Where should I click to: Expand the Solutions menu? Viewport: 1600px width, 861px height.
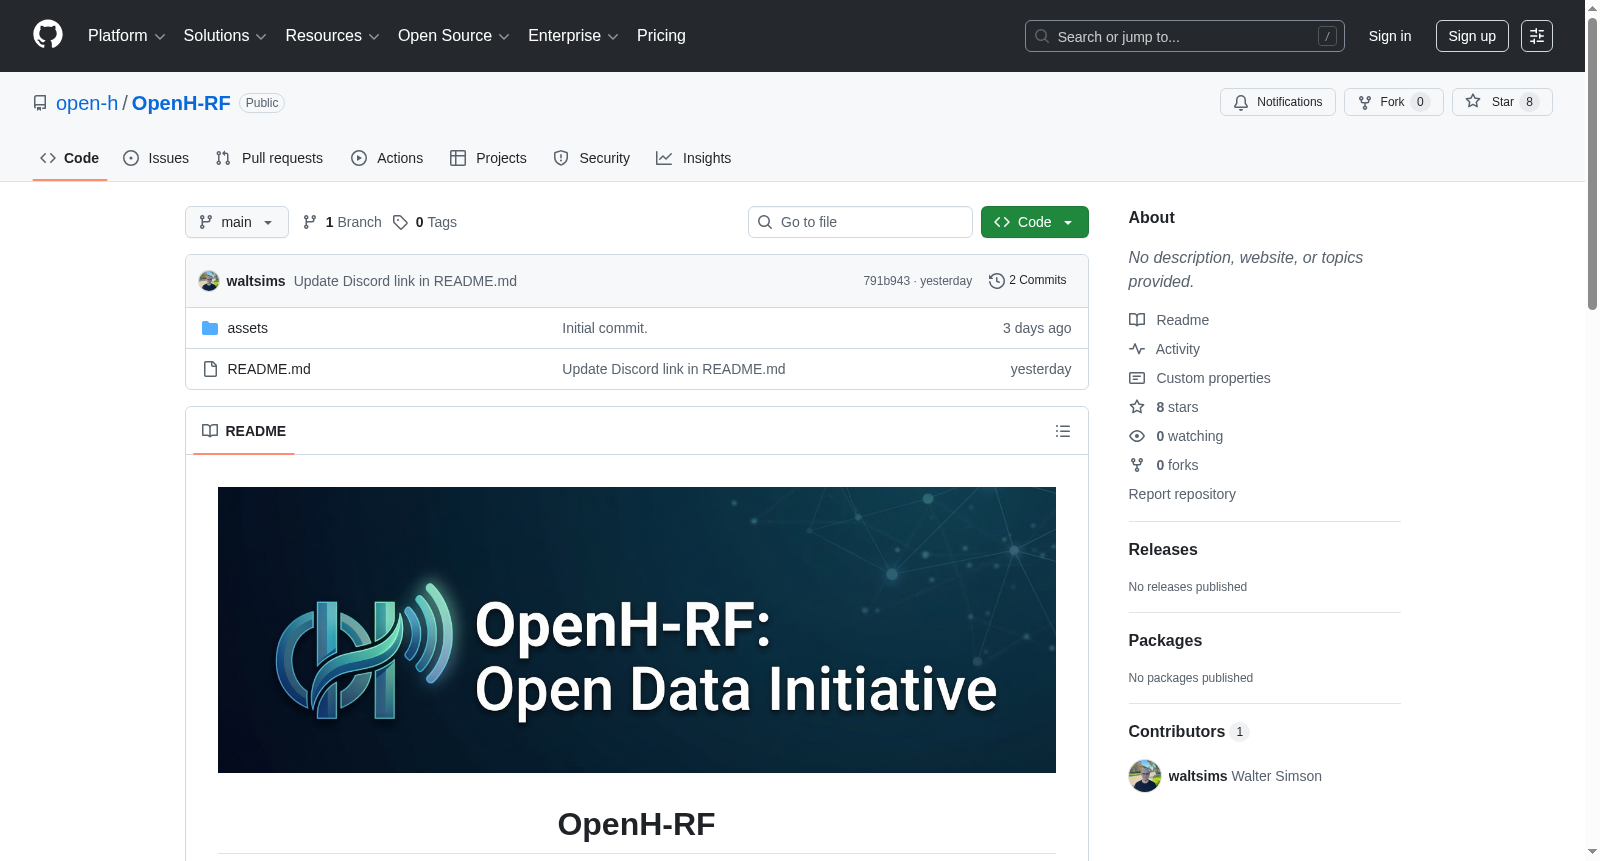click(225, 36)
